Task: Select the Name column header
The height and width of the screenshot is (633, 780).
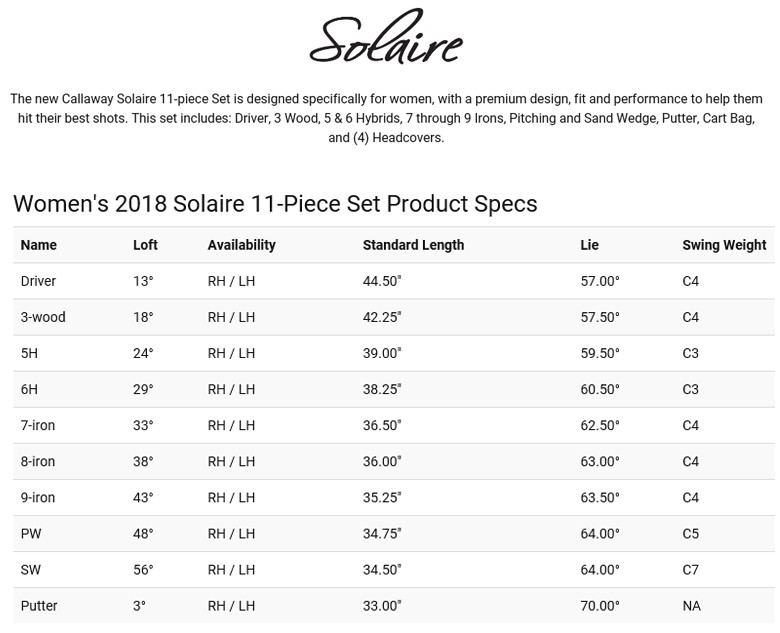Action: point(39,245)
